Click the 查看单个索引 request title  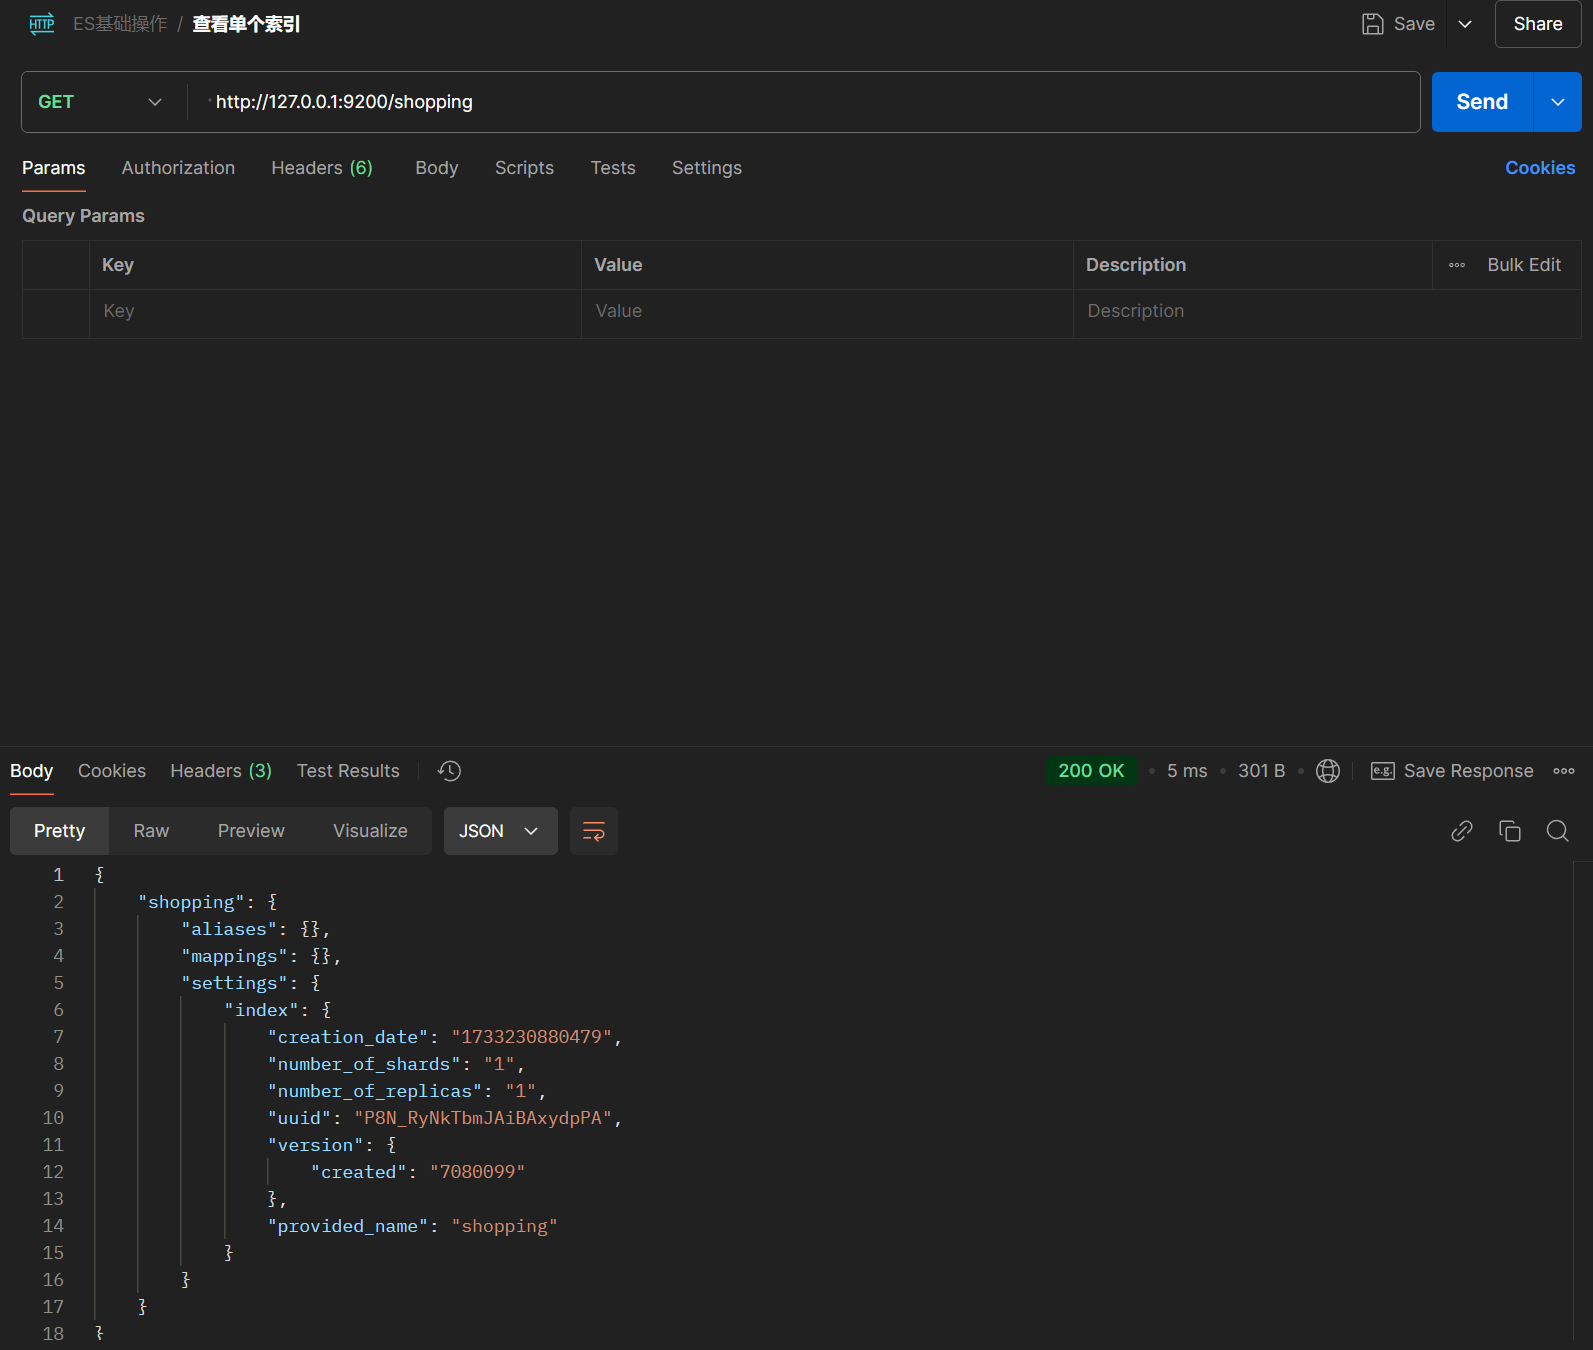click(246, 24)
